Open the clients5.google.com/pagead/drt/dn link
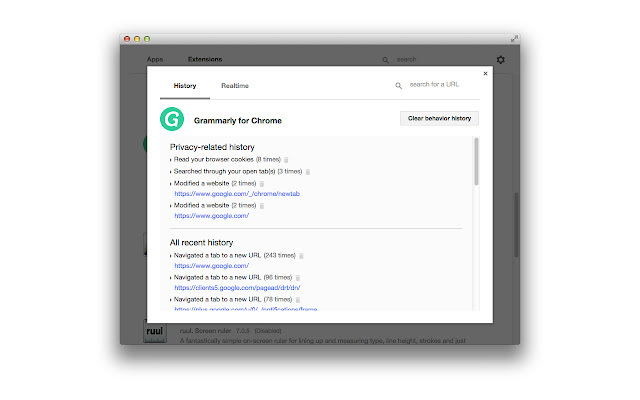 [x=237, y=288]
